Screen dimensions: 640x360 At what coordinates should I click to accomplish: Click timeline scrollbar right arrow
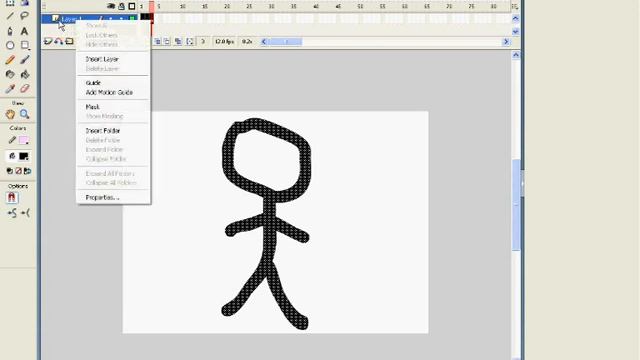[506, 42]
